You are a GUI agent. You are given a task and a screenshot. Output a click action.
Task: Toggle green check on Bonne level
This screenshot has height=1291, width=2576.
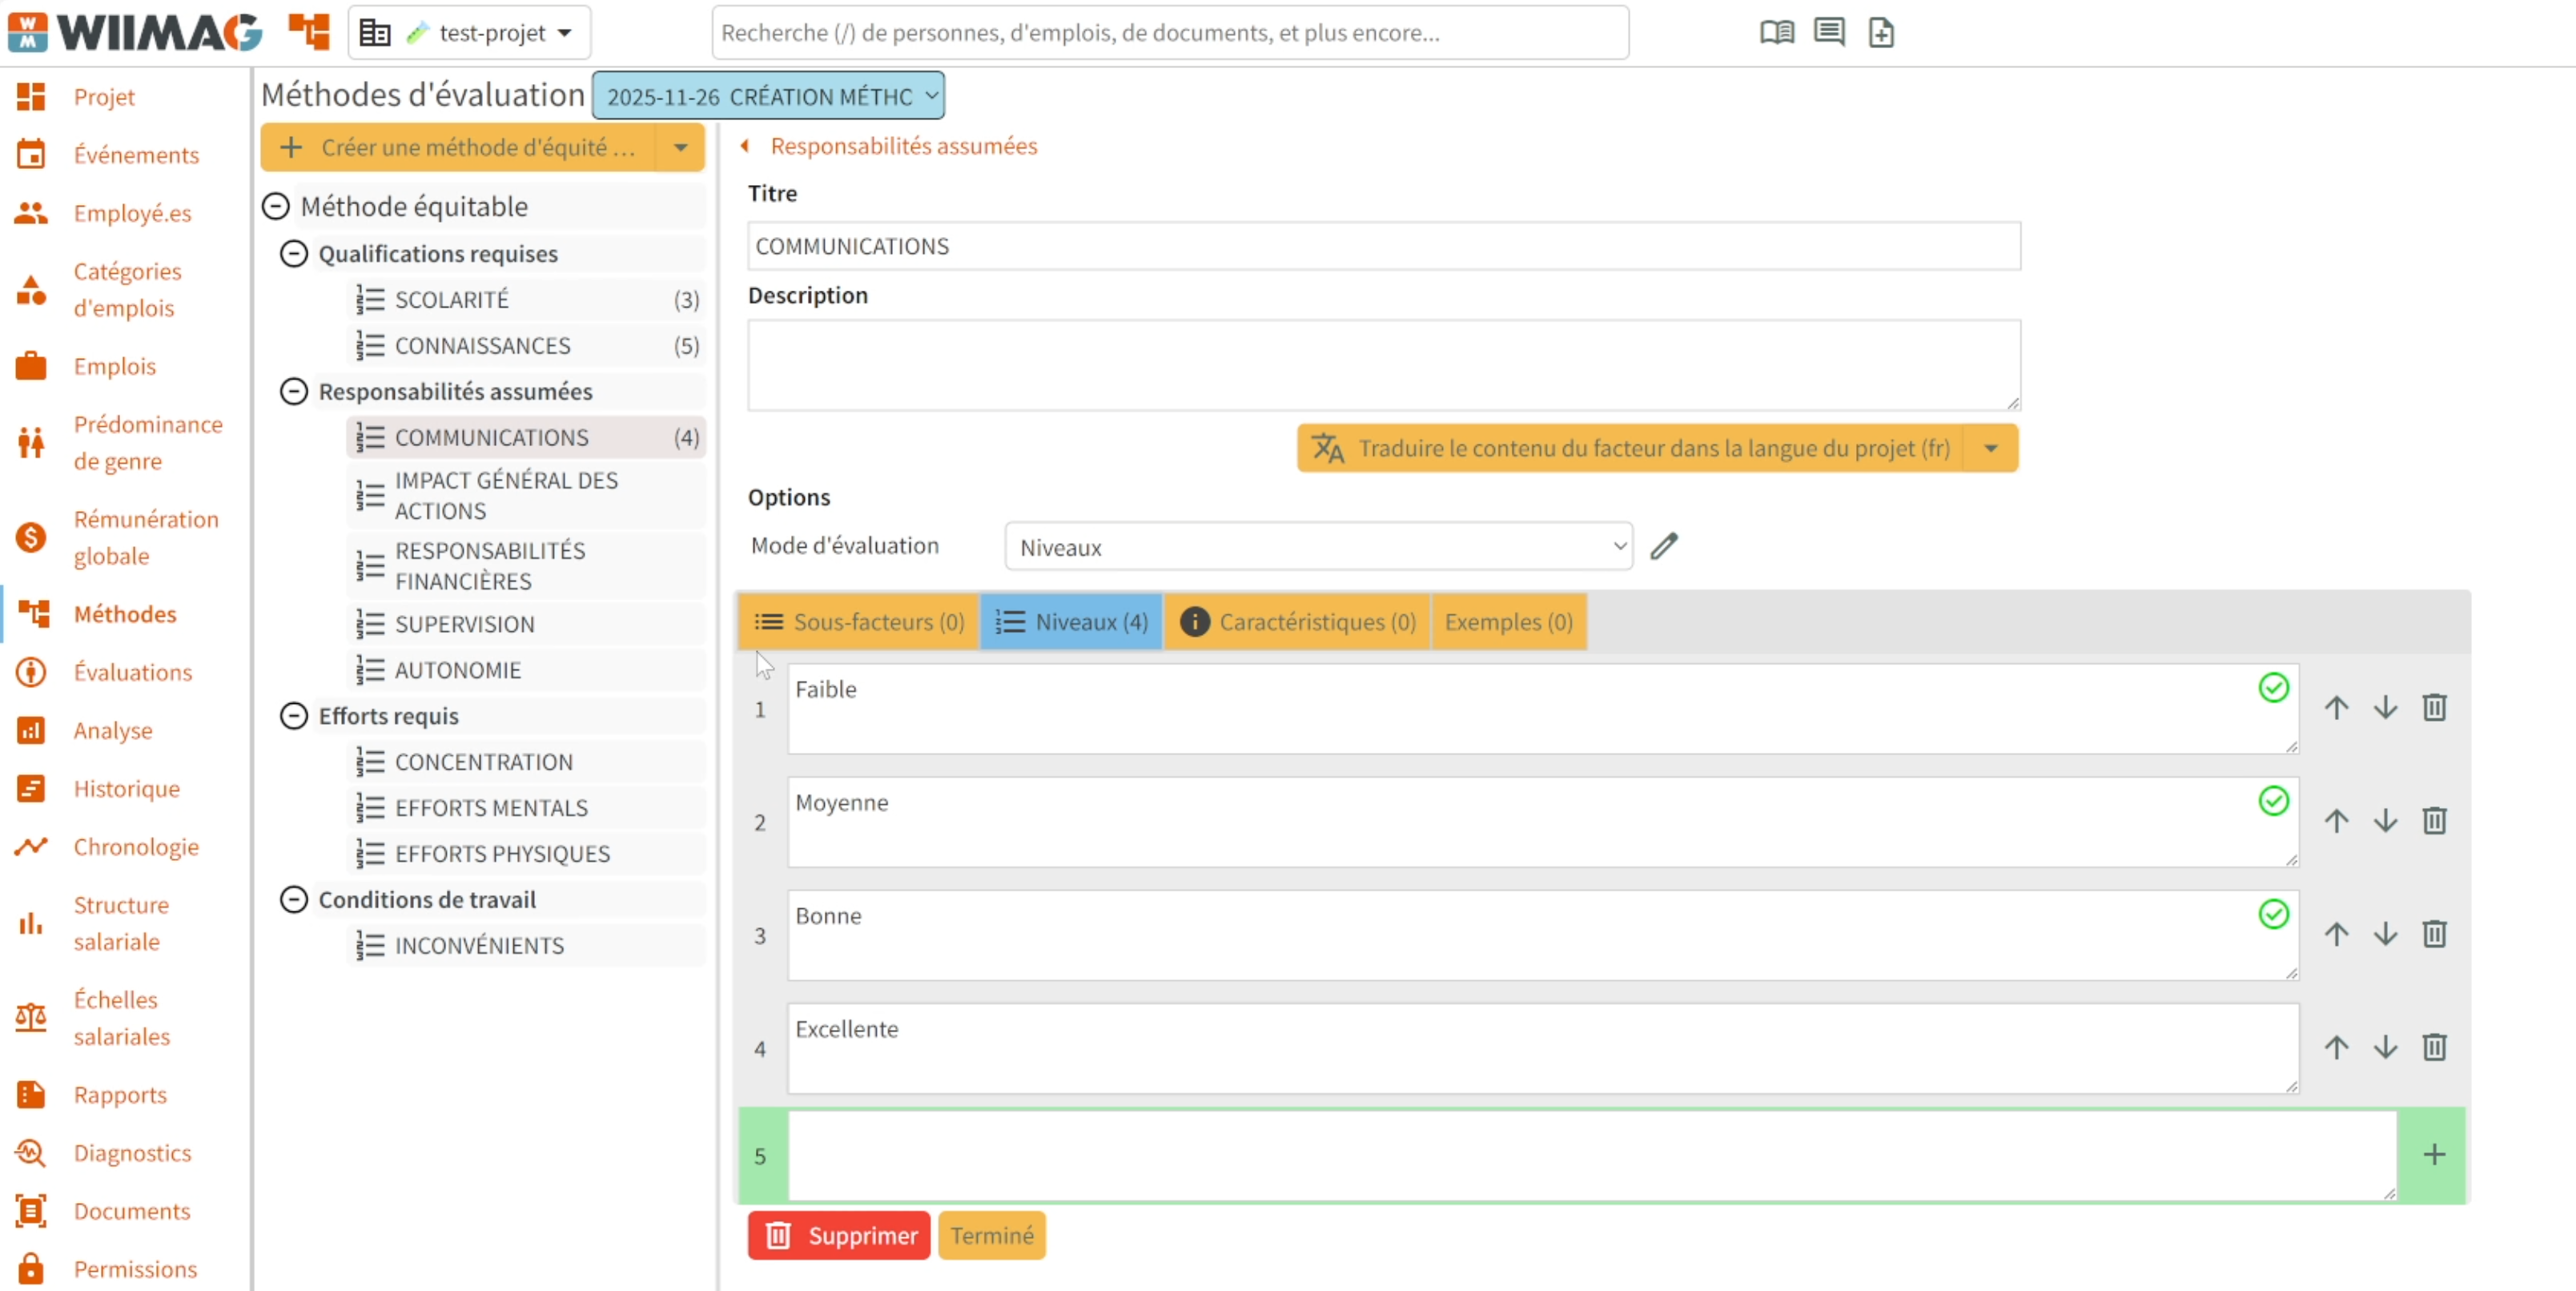coord(2273,914)
